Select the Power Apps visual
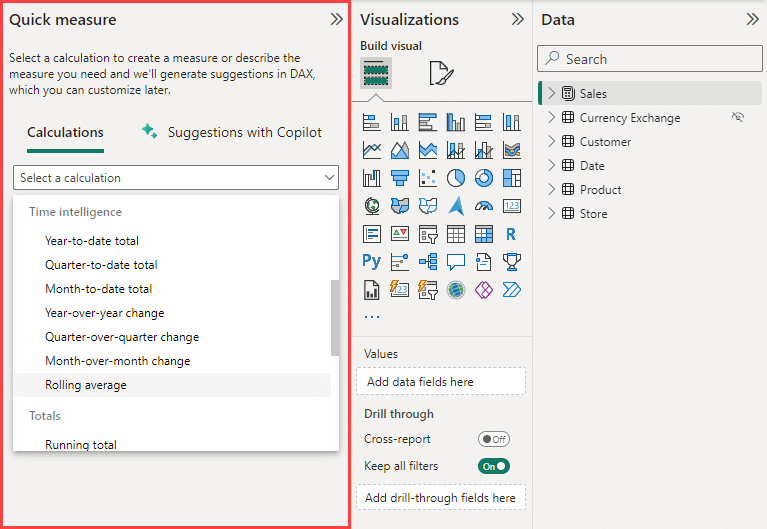Screen dimensions: 767x529 (x=484, y=290)
